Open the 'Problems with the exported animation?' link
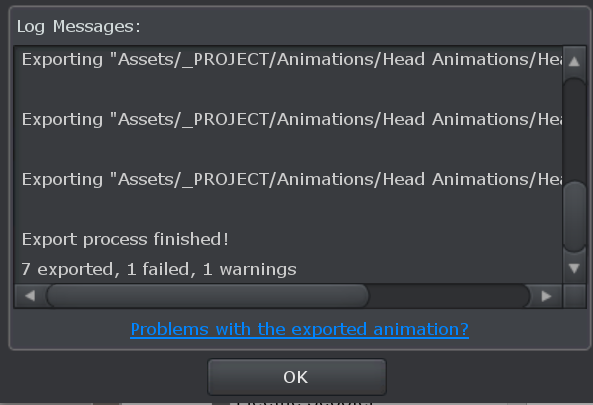Screen dimensions: 593x405 (x=300, y=329)
